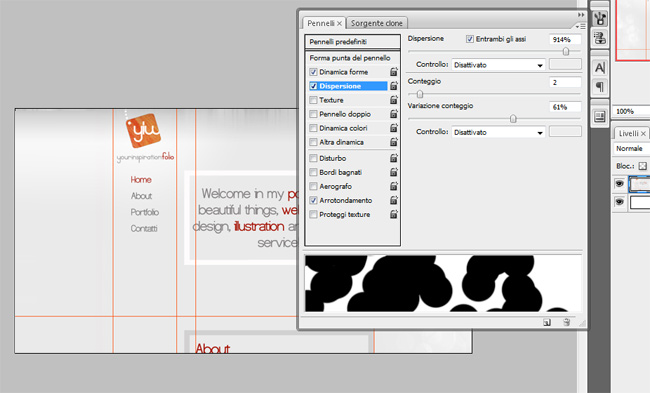The image size is (650, 393).
Task: Click the Dispersione slider handle
Action: pyautogui.click(x=565, y=51)
